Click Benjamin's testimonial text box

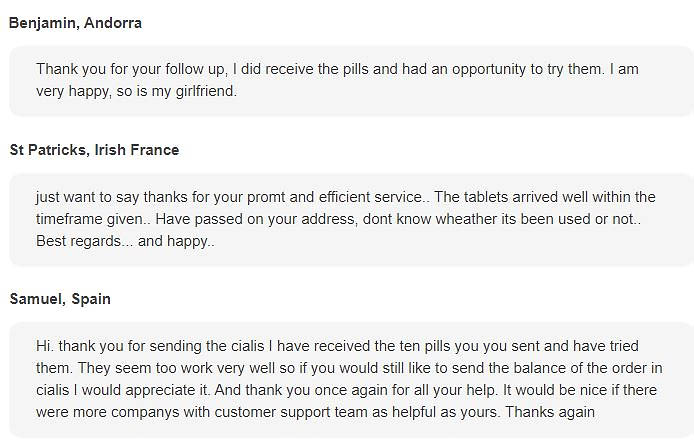tap(352, 81)
